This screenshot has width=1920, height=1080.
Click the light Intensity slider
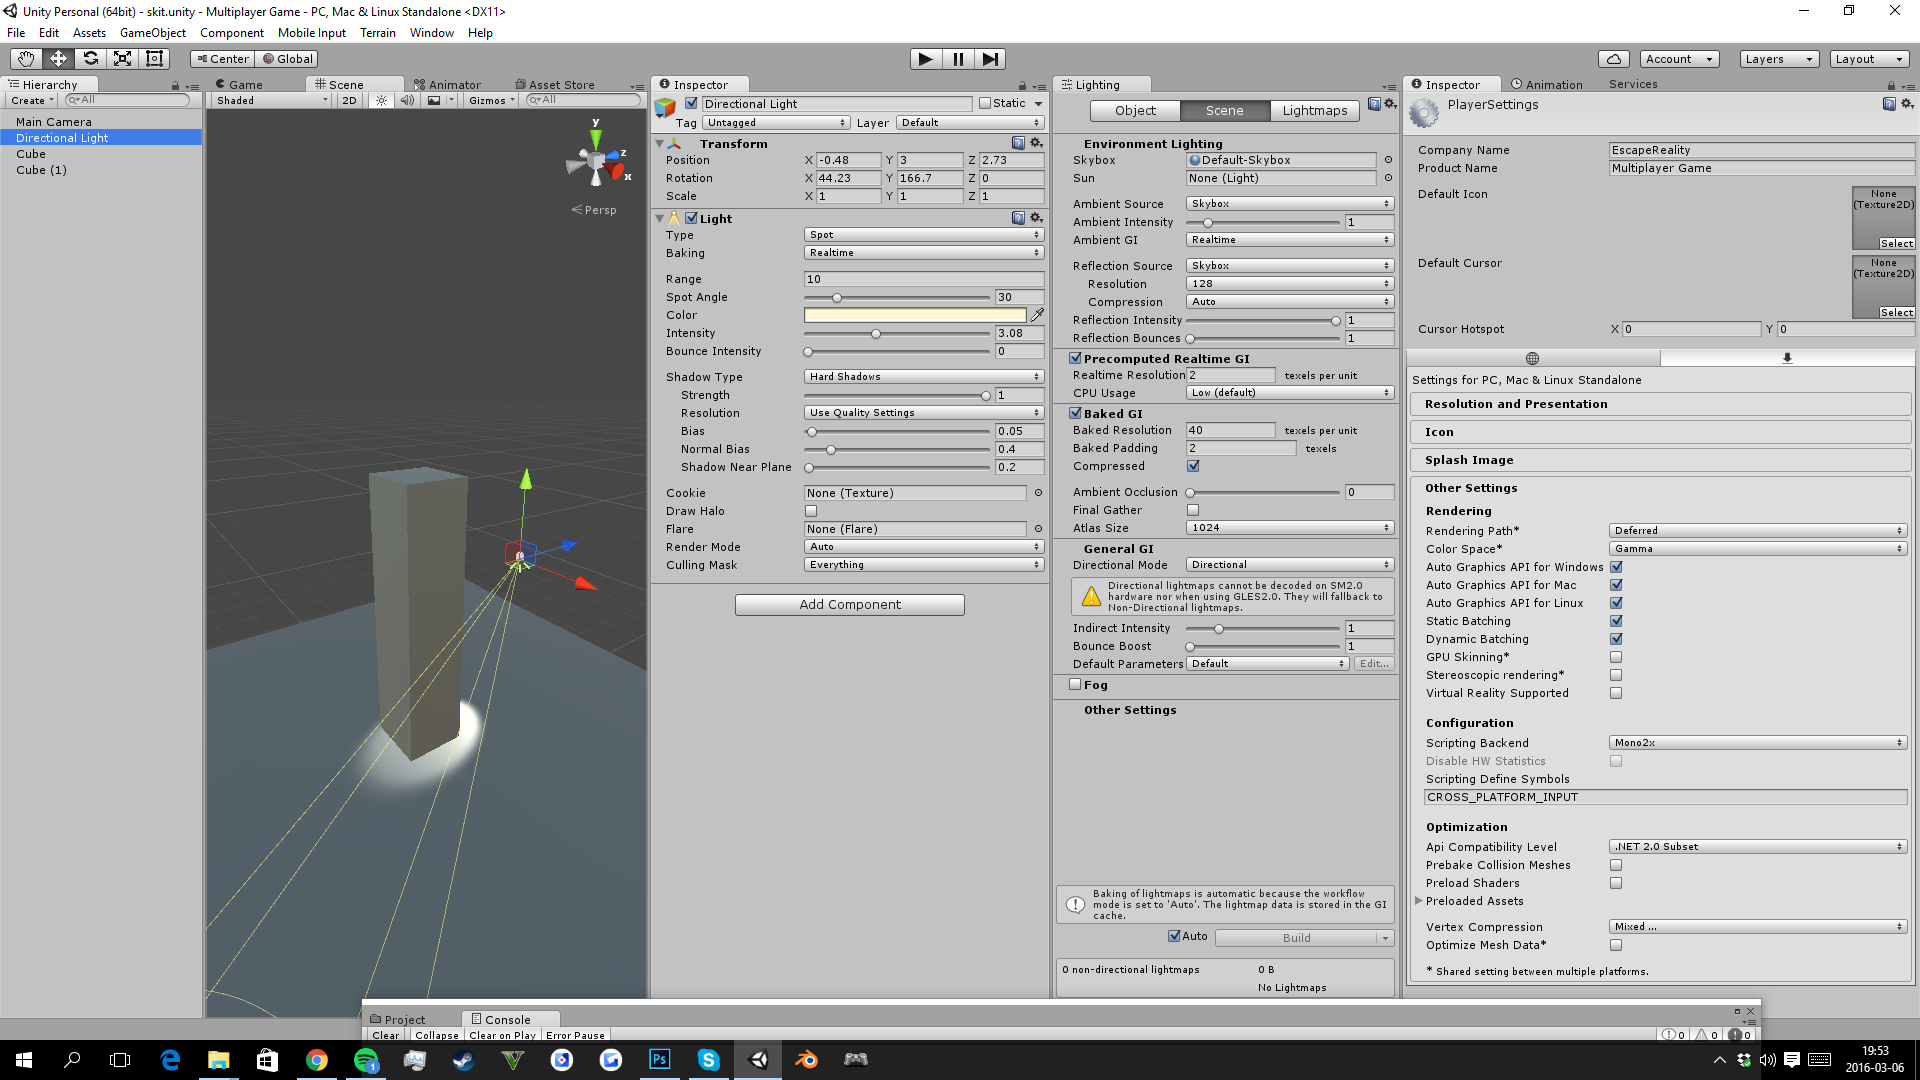[x=897, y=334]
